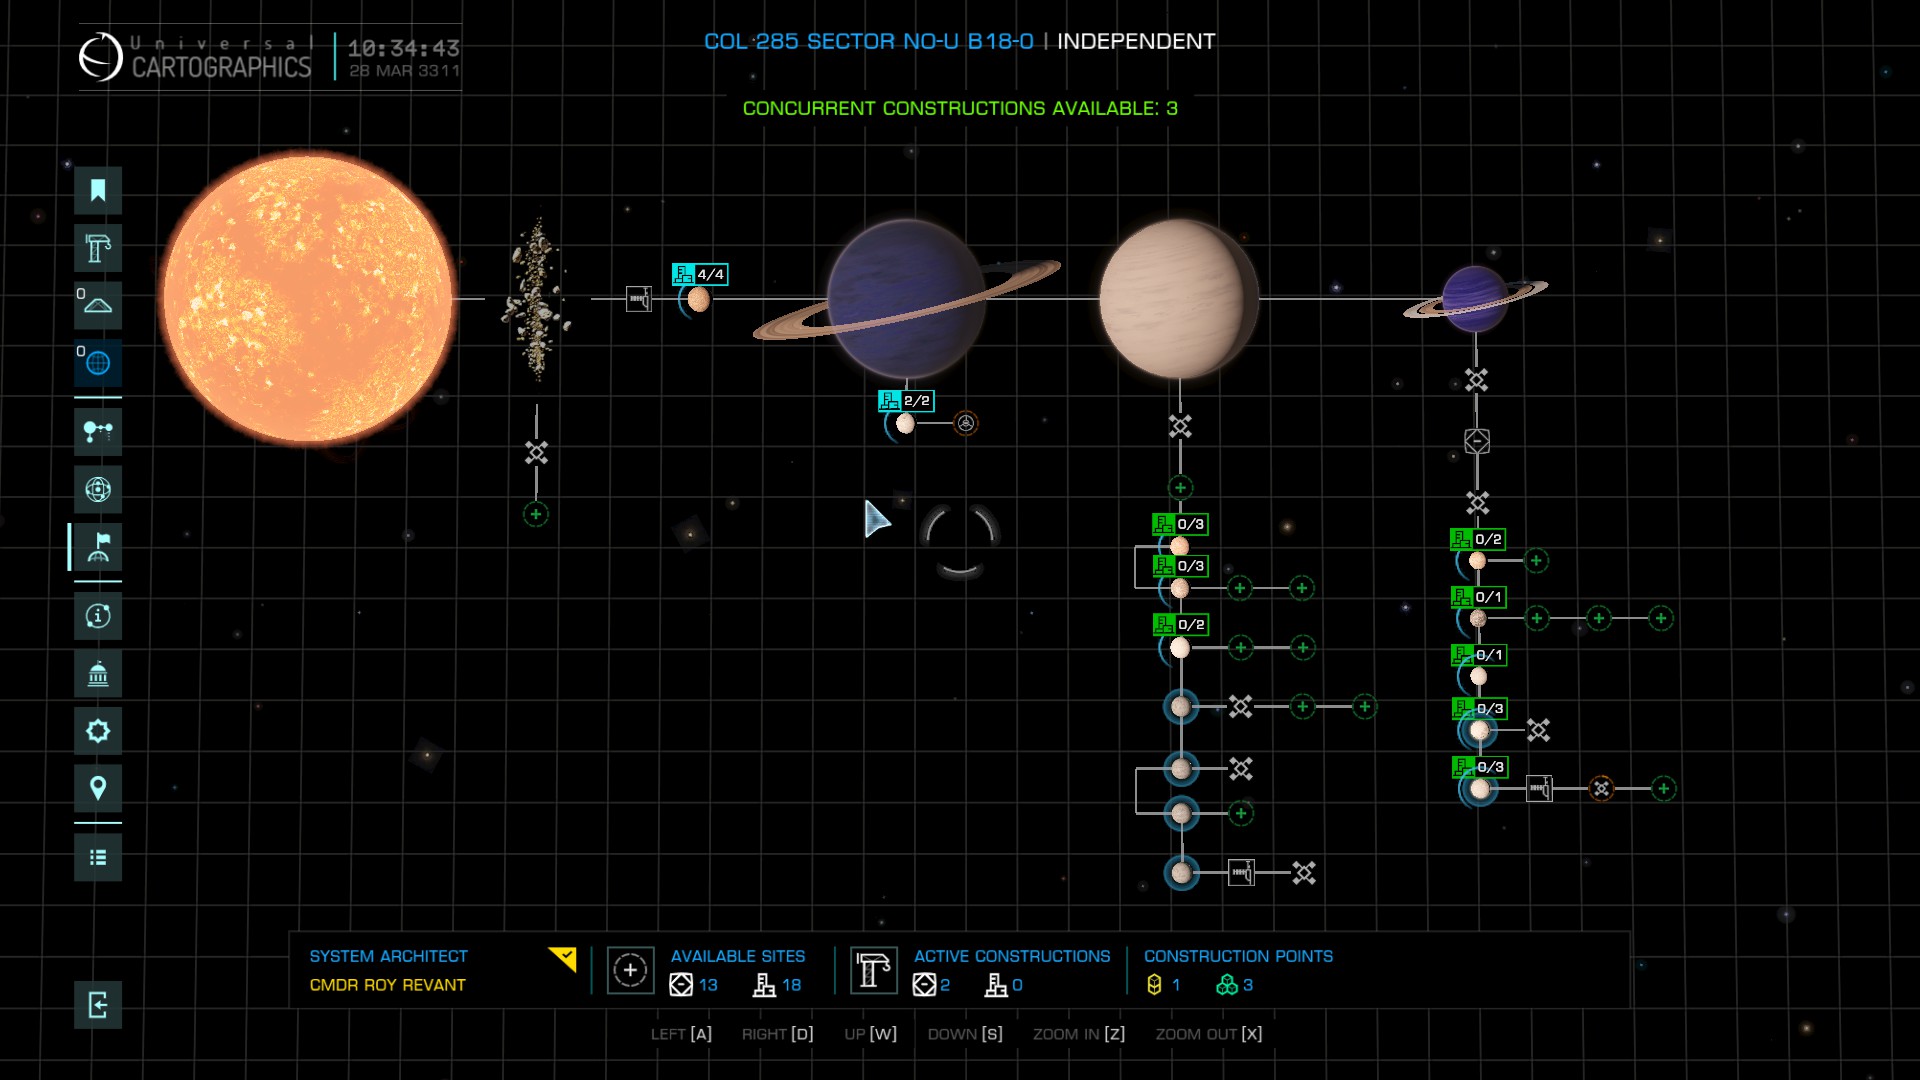Click the orange settlement icon beside the 2/2 moon
The height and width of the screenshot is (1080, 1920).
tap(966, 423)
